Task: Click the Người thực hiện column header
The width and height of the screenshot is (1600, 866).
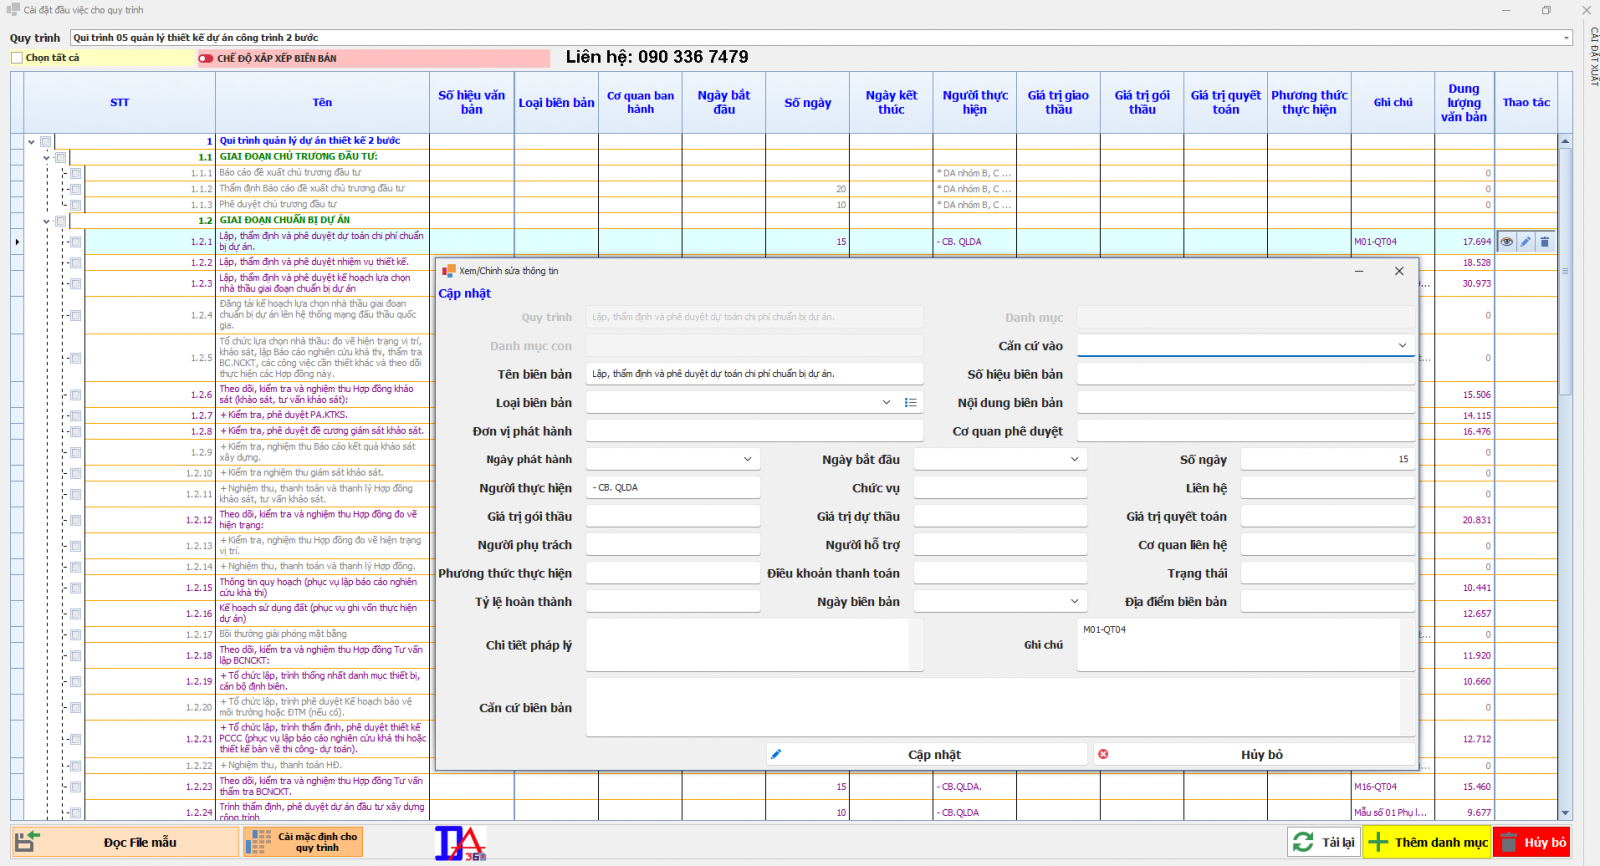Action: [975, 103]
